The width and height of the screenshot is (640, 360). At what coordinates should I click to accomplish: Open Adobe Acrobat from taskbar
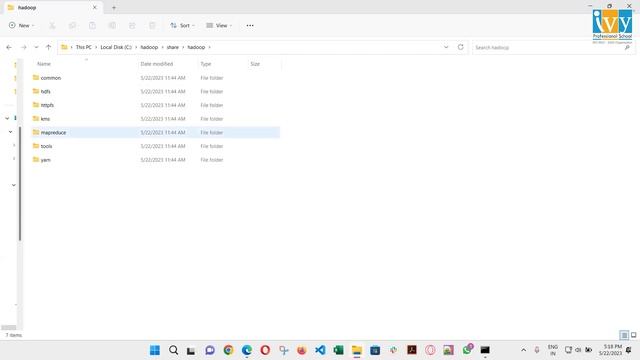pos(412,350)
